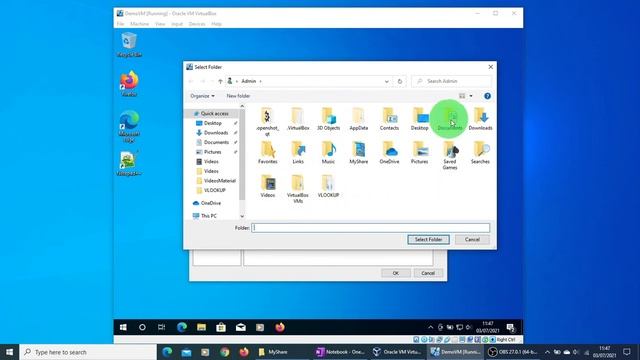The height and width of the screenshot is (360, 640).
Task: Select the VirtualBox VMs folder
Action: point(298,189)
